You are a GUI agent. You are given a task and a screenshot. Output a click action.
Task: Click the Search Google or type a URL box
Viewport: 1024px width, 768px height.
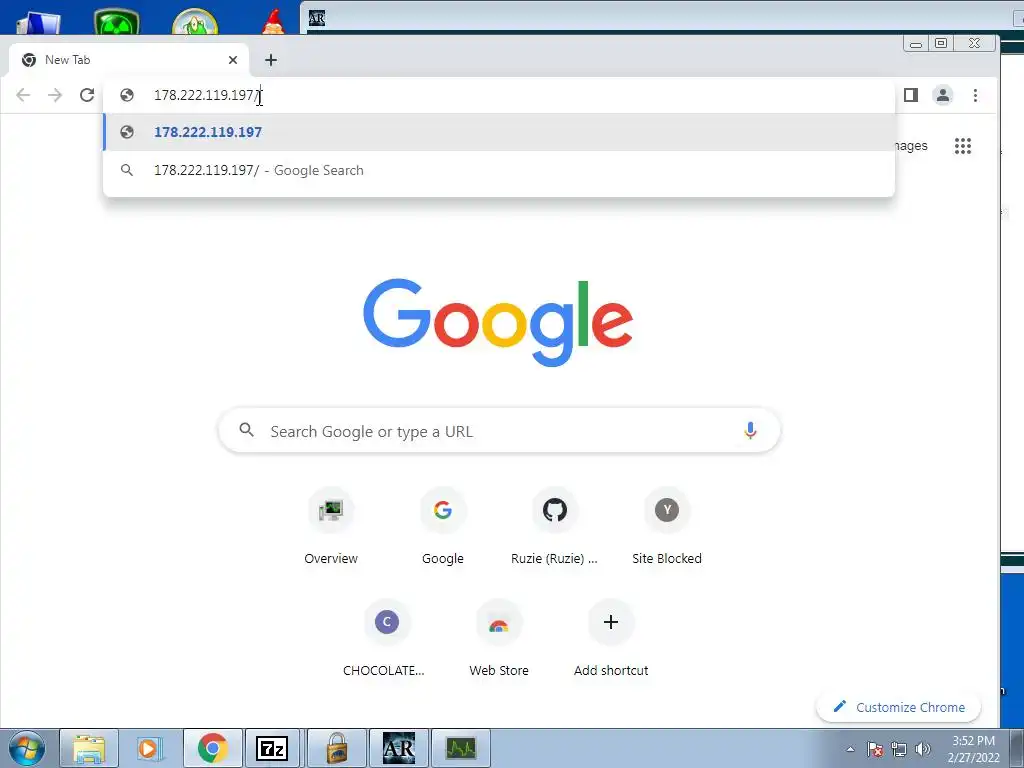click(x=499, y=431)
